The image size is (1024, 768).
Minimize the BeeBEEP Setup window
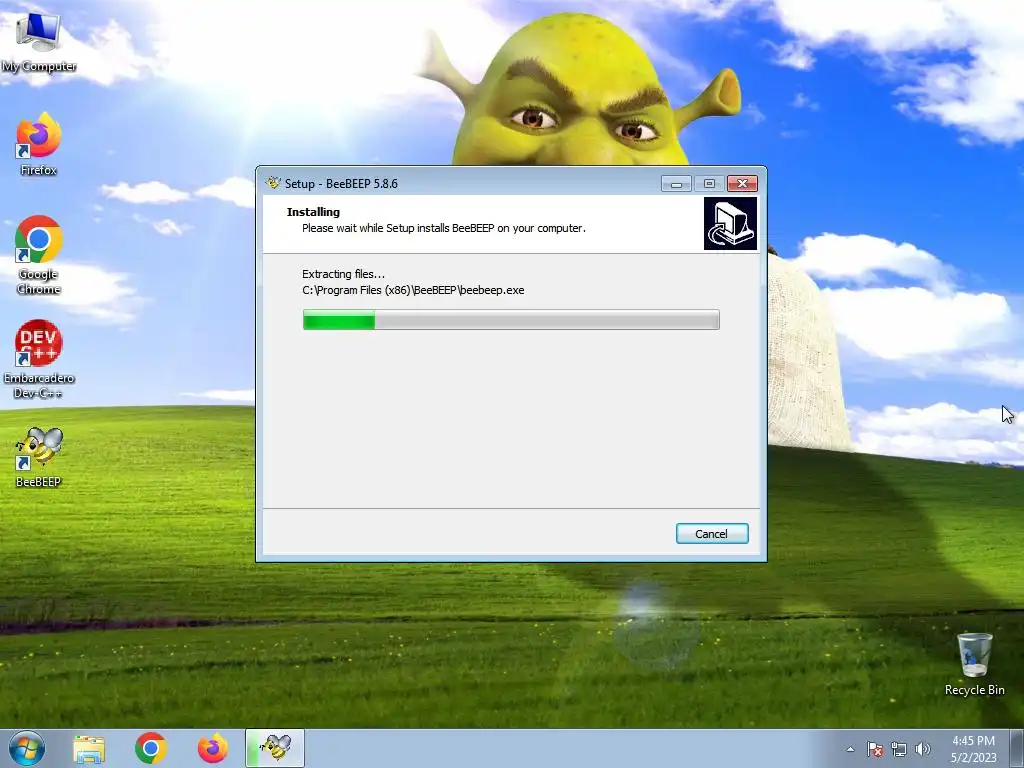point(676,184)
